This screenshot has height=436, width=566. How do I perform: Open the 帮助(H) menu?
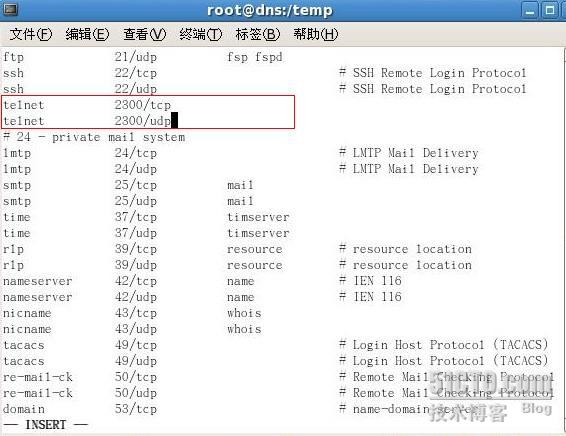pyautogui.click(x=315, y=34)
